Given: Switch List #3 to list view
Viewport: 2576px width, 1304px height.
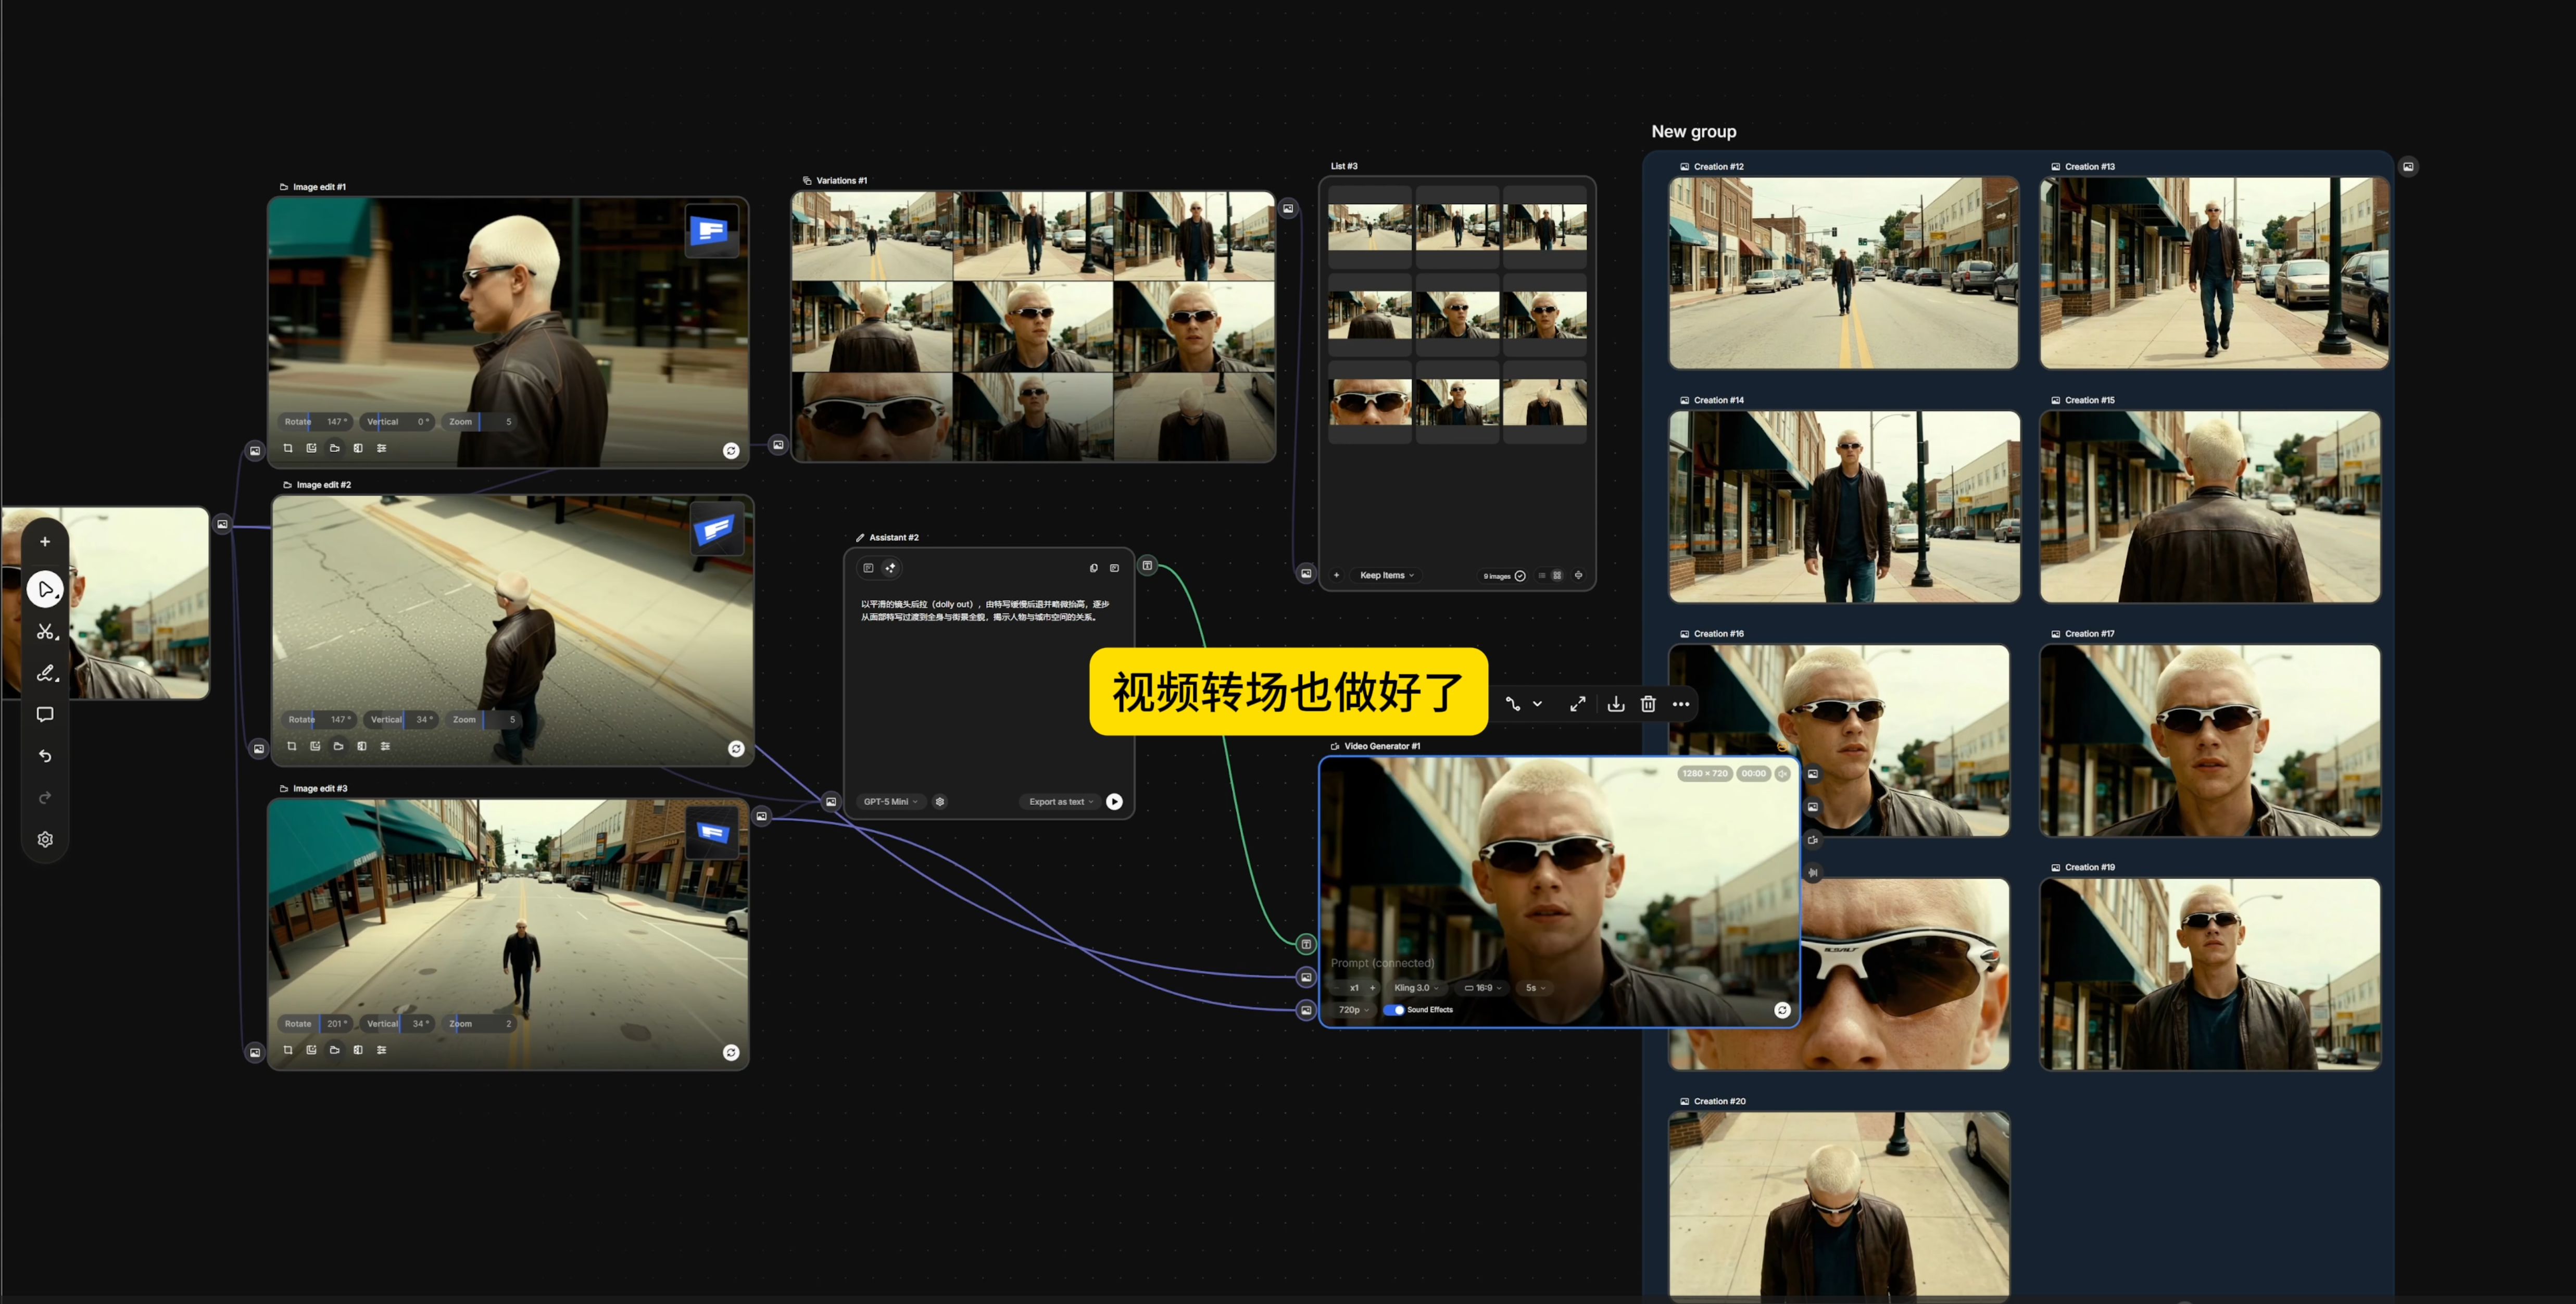Looking at the screenshot, I should (1542, 575).
